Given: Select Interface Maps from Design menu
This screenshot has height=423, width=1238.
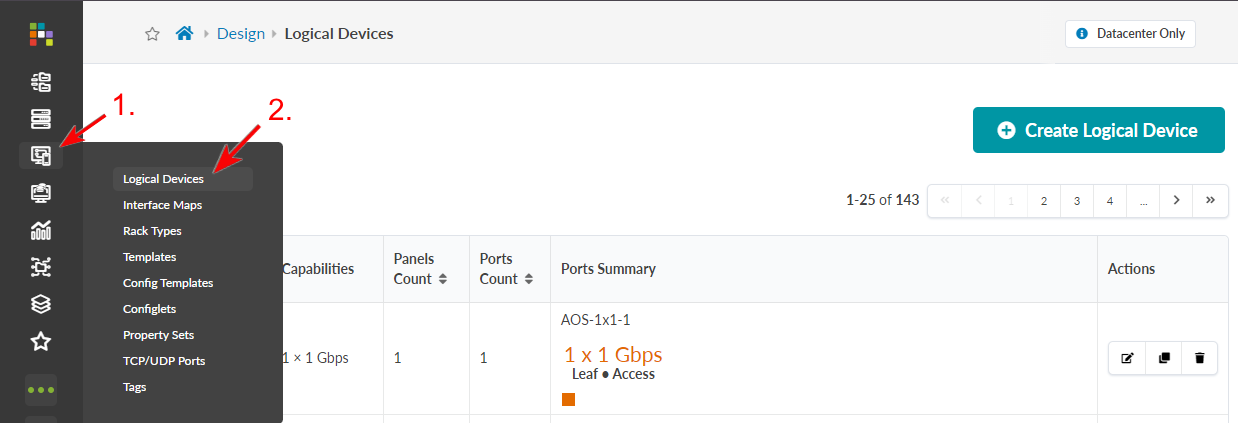Looking at the screenshot, I should 162,205.
